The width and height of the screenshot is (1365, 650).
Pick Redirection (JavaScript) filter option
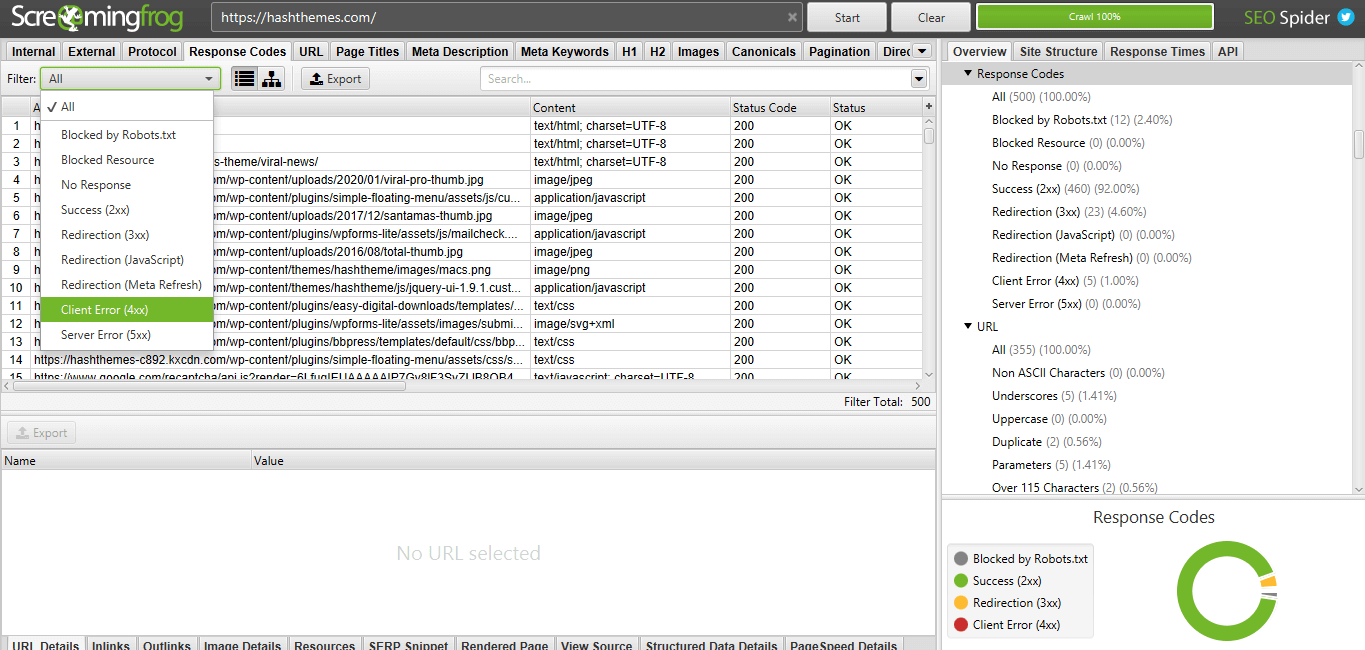pos(127,260)
